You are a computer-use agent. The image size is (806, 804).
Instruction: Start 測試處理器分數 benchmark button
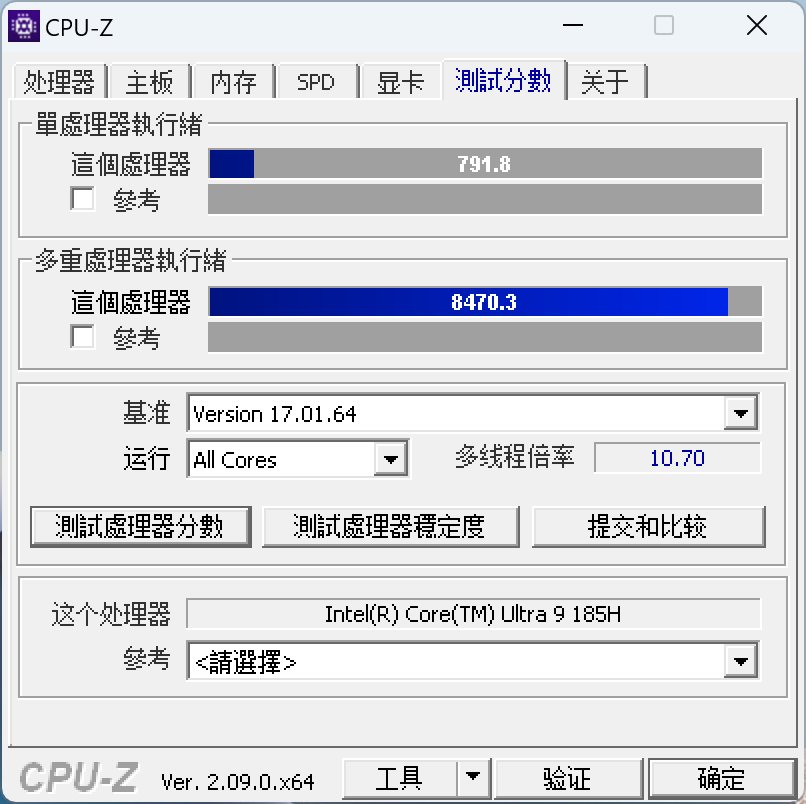140,526
